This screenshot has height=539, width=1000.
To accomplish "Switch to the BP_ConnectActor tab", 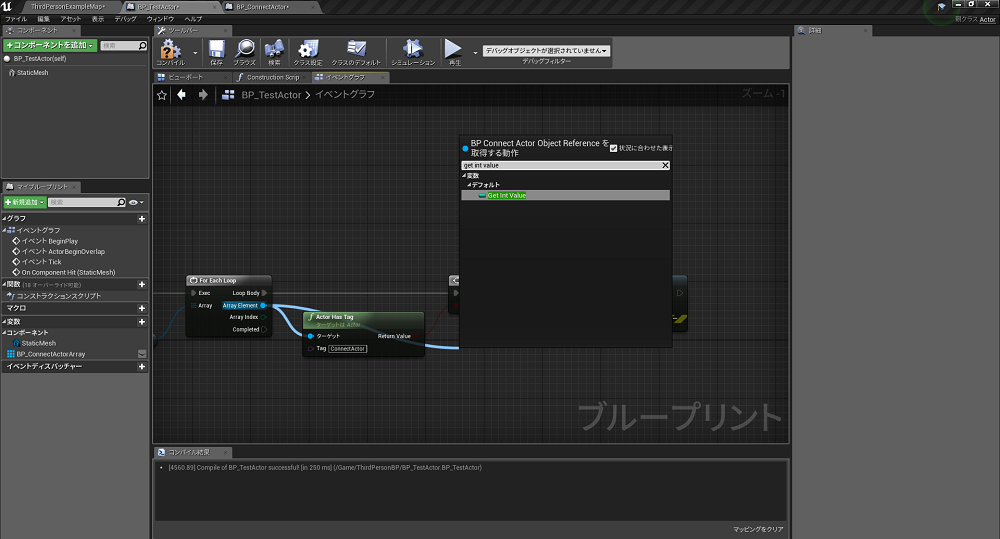I will point(263,7).
